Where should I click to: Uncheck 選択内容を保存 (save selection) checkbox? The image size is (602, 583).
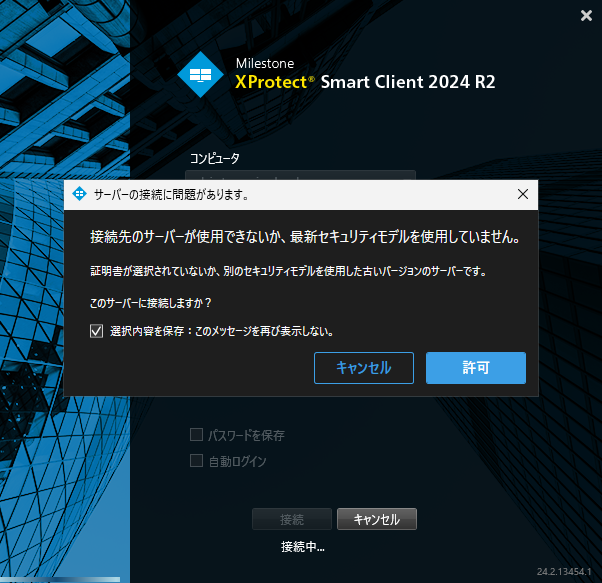click(96, 331)
